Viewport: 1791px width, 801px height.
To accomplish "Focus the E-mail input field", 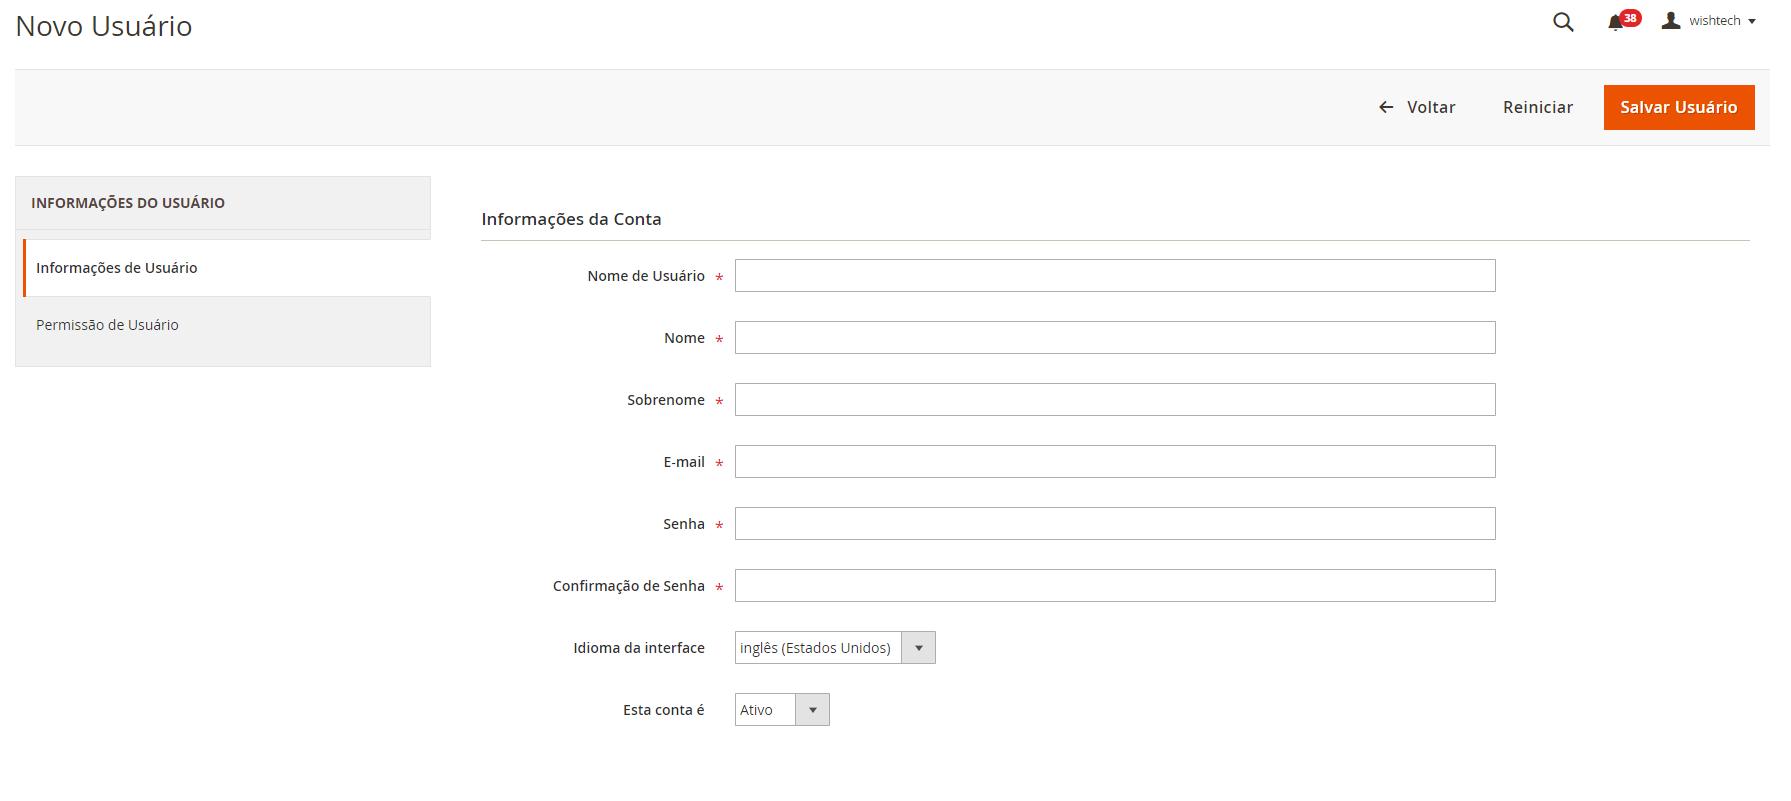I will (1115, 462).
